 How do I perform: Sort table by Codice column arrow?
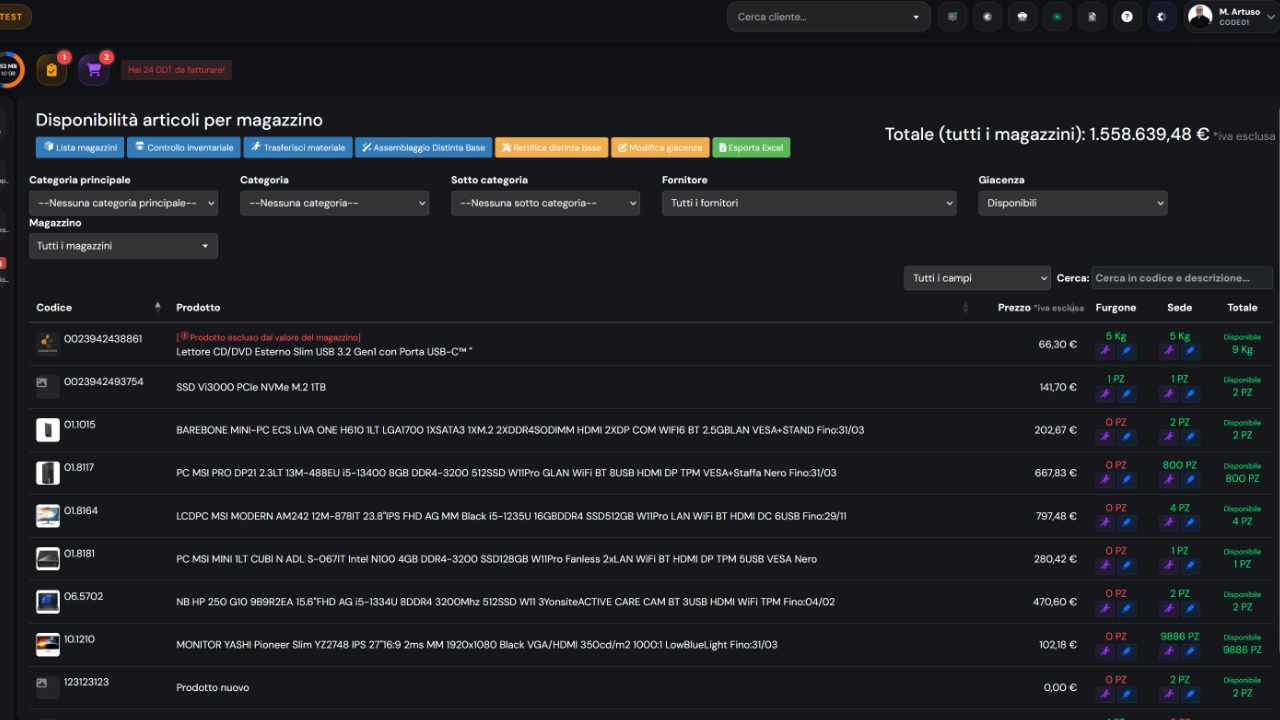point(157,307)
